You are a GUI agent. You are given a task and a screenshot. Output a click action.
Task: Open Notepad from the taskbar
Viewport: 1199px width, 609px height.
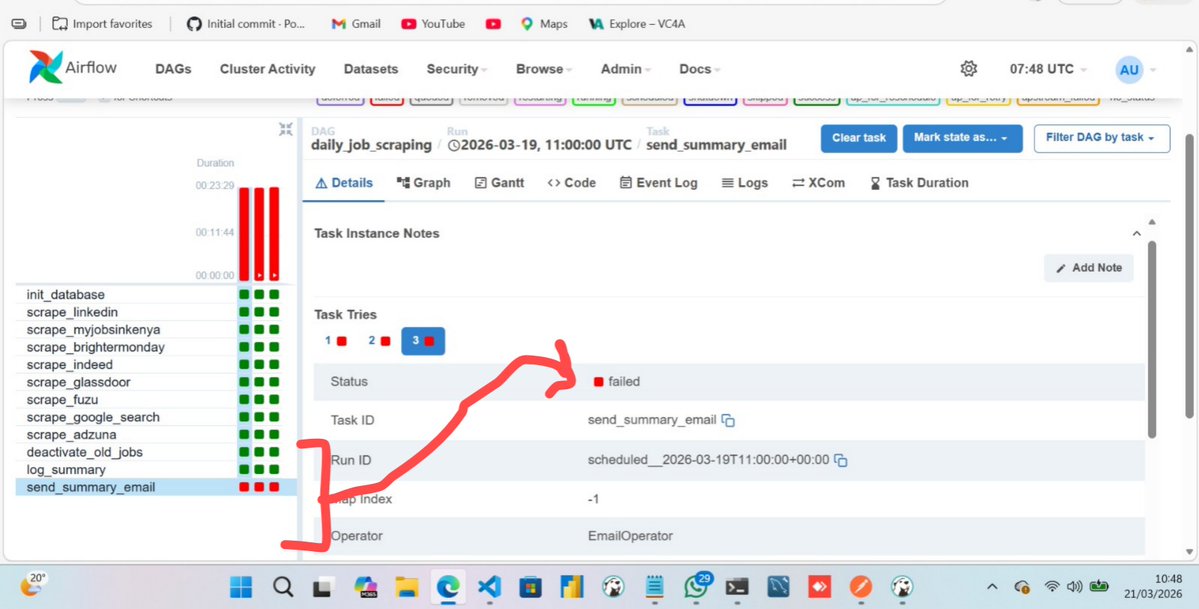point(655,588)
